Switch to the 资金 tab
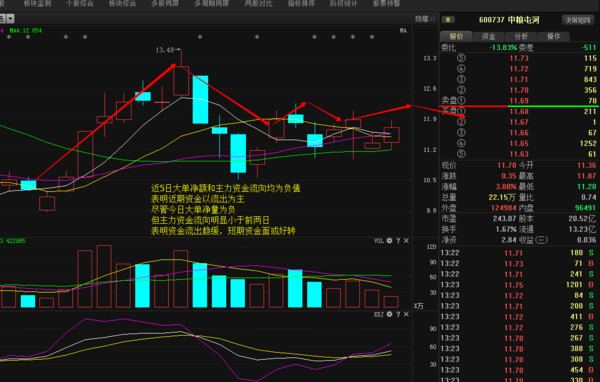This screenshot has width=600, height=382. (488, 36)
